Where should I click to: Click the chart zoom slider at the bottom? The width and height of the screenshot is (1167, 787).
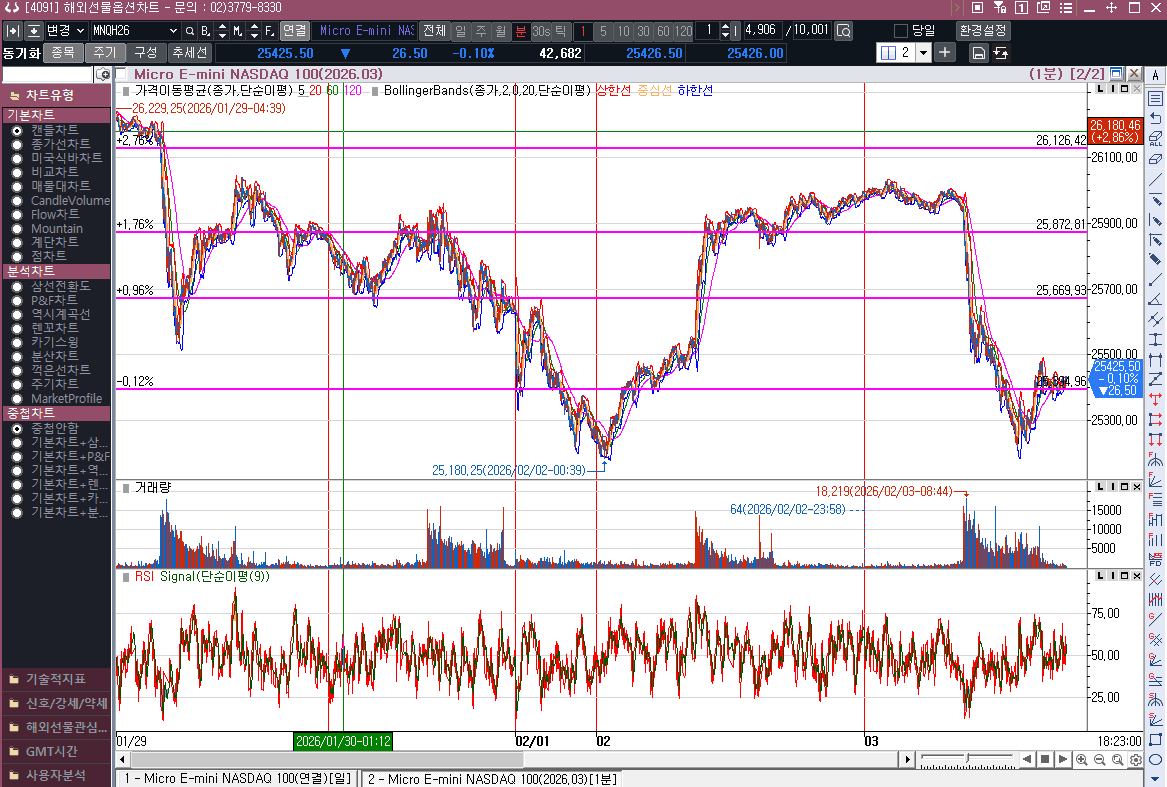tap(966, 759)
